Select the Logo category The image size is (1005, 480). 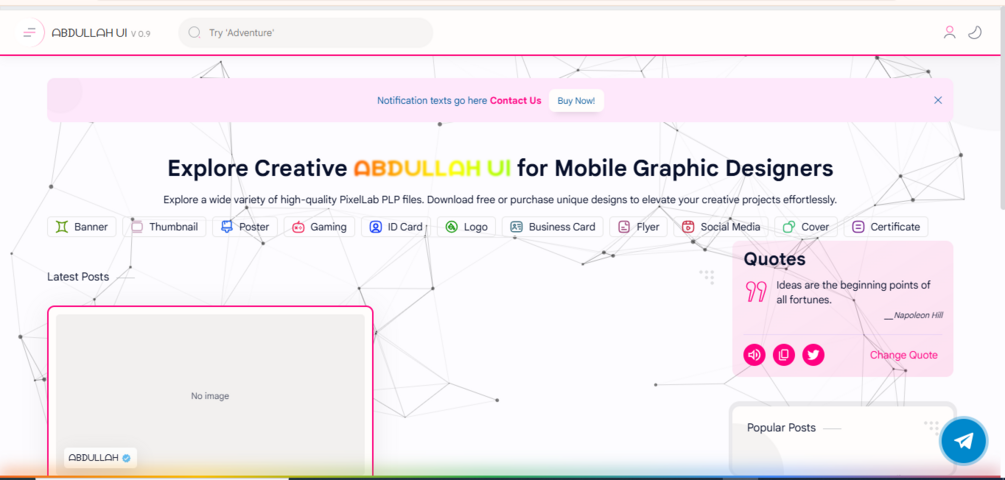467,227
